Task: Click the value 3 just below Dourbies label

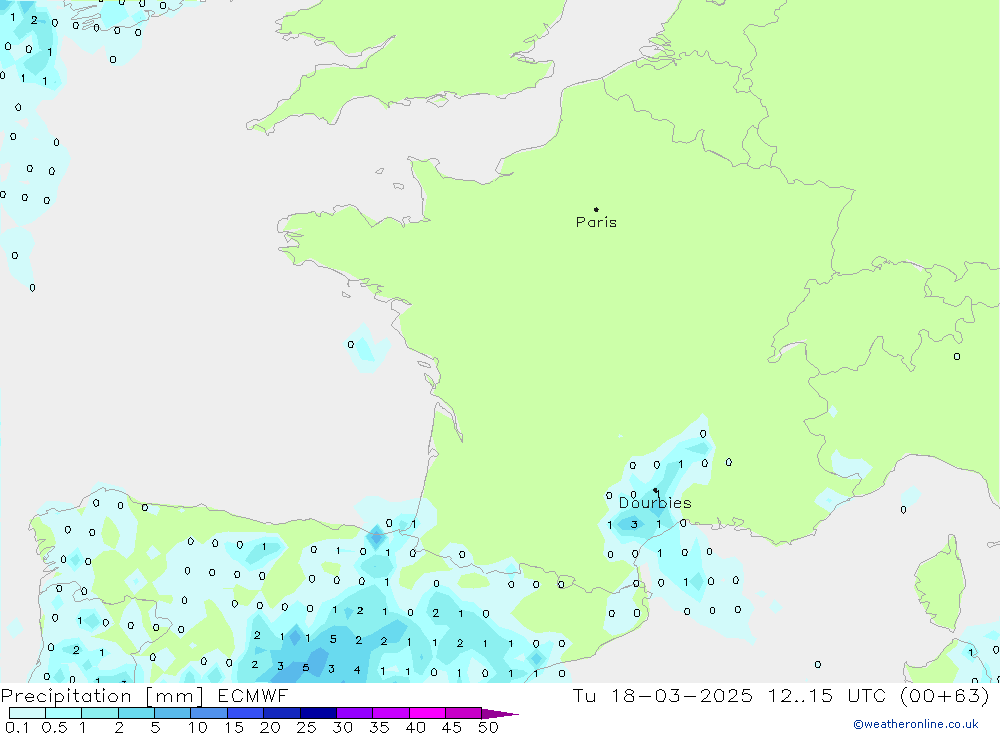Action: point(634,524)
